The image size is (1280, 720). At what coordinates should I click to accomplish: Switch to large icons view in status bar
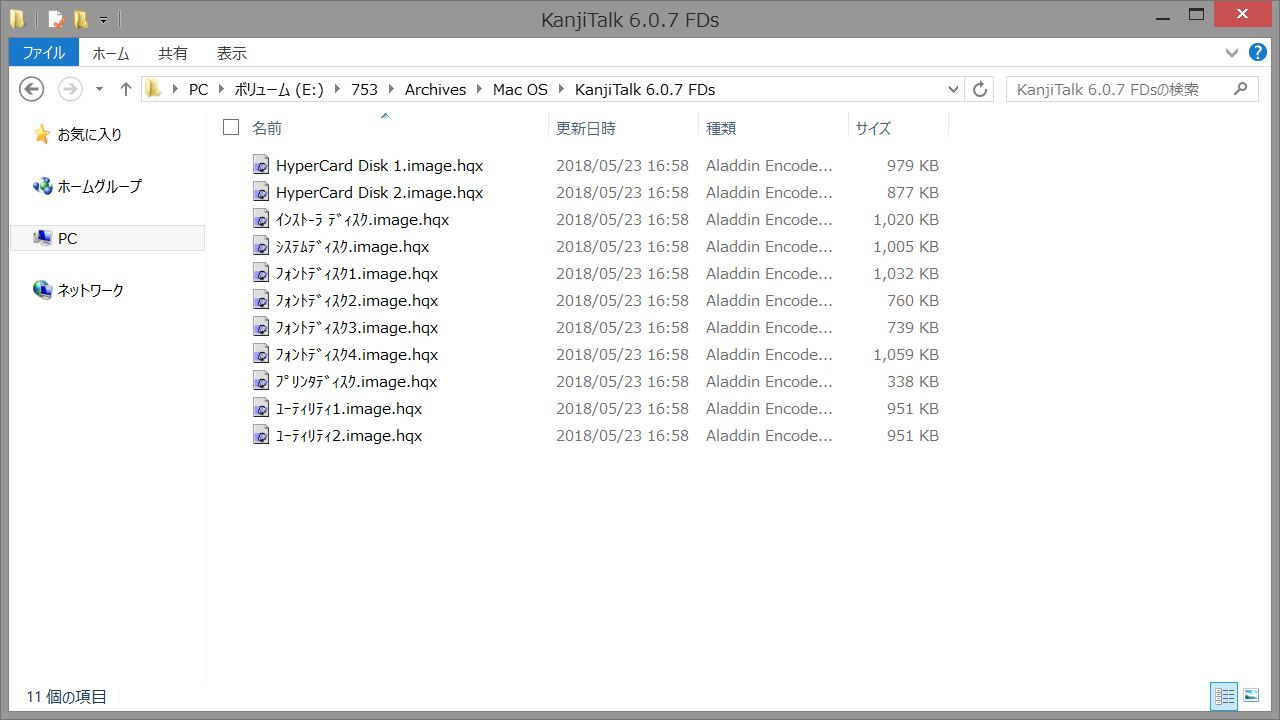[x=1250, y=696]
